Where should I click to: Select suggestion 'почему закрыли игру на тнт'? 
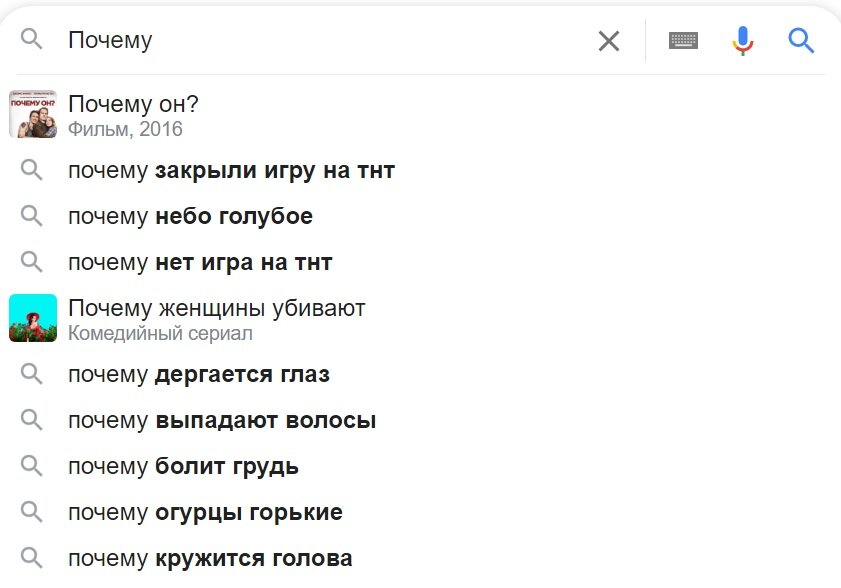tap(231, 171)
